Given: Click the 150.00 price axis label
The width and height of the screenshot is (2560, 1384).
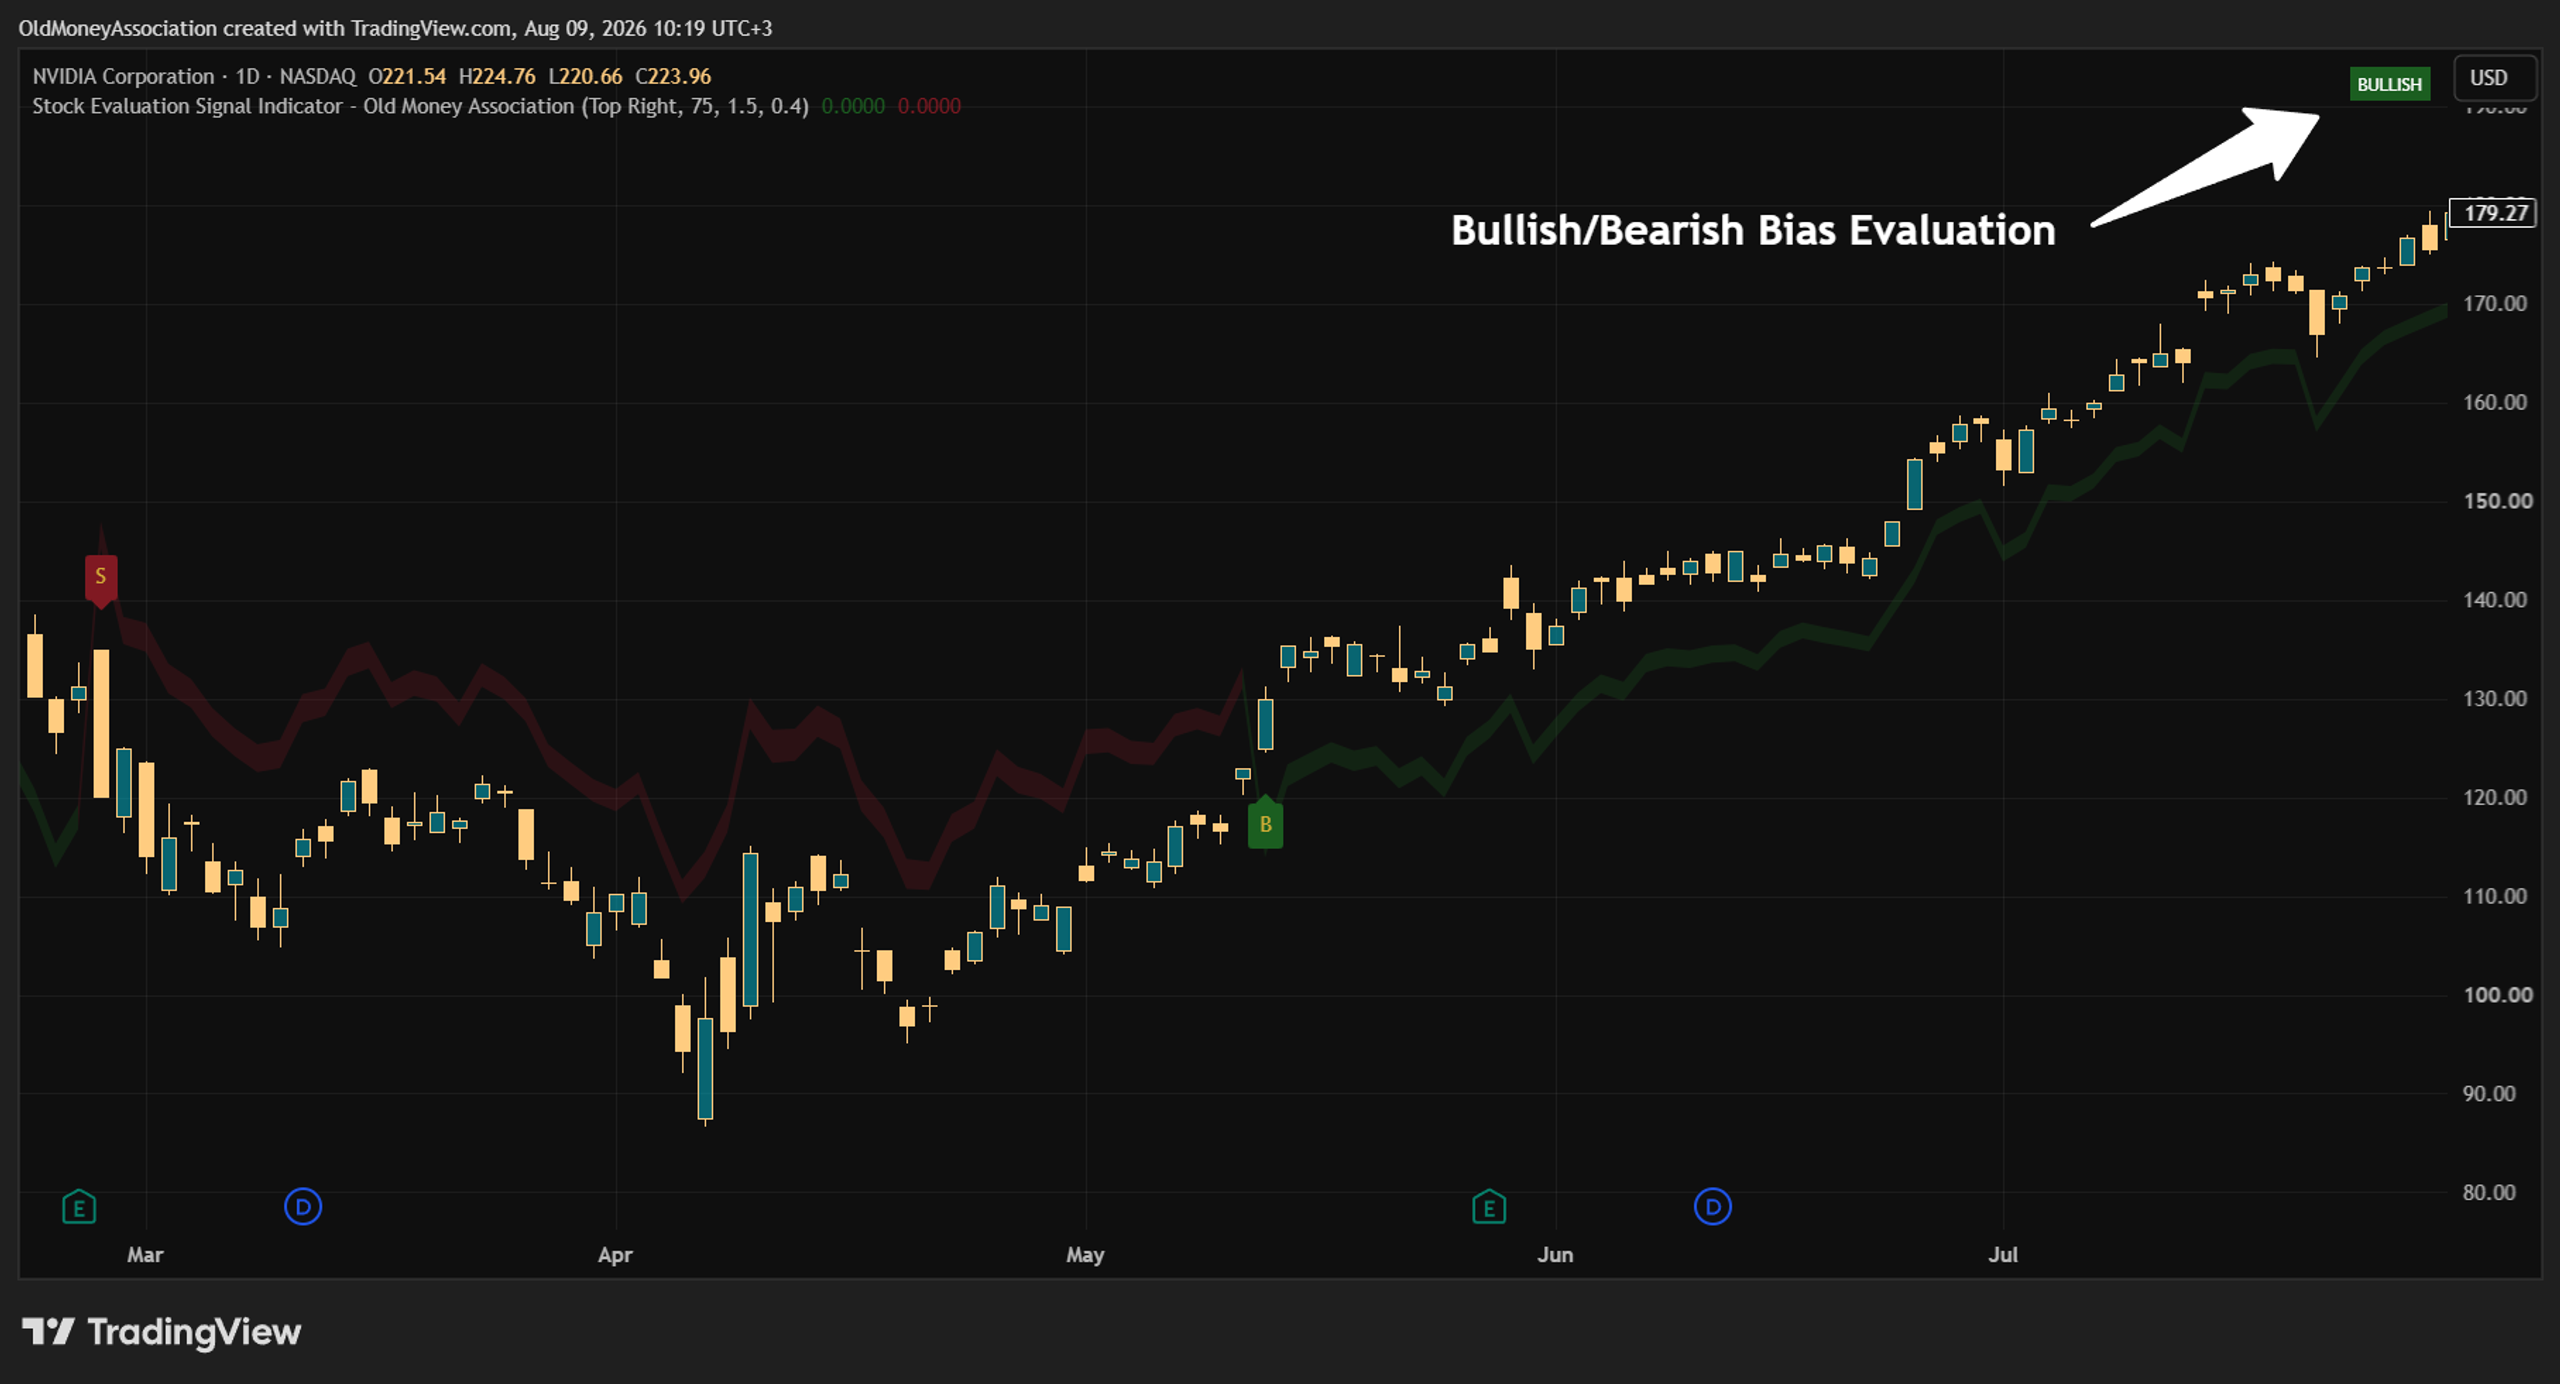Looking at the screenshot, I should pyautogui.click(x=2497, y=501).
